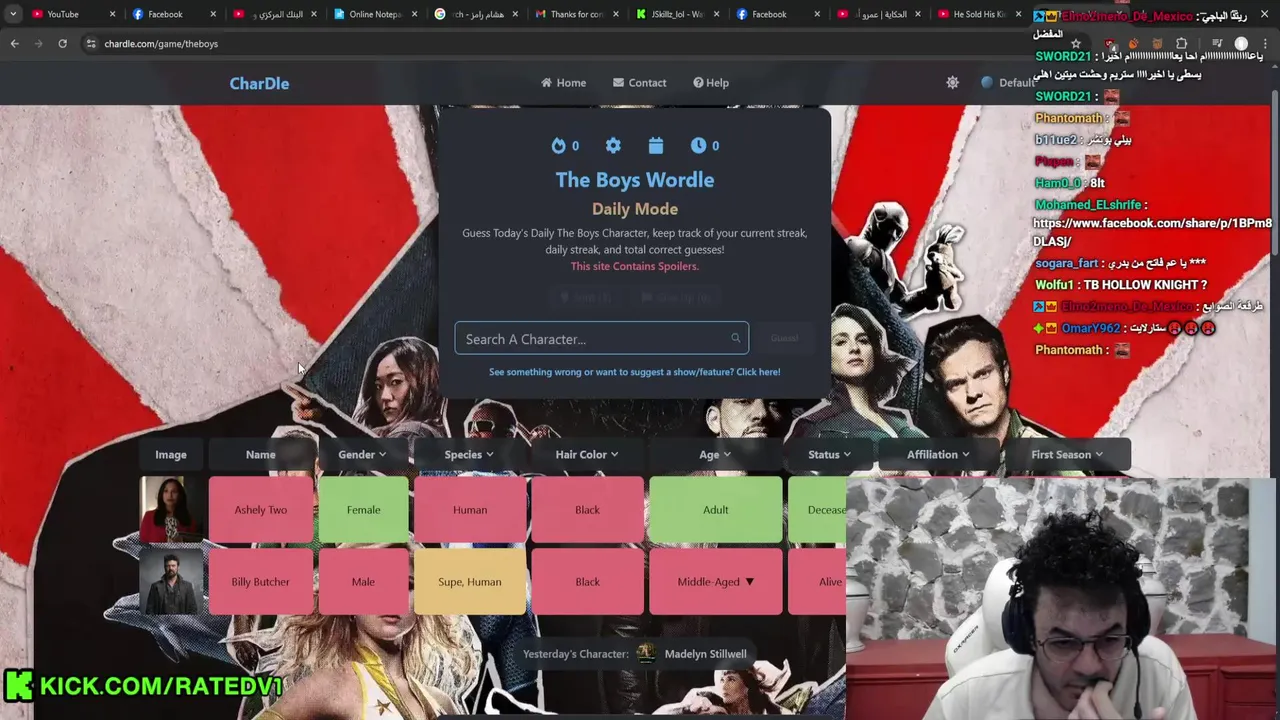The width and height of the screenshot is (1280, 720).
Task: Click the Billy Butcher portrait thumbnail
Action: pyautogui.click(x=171, y=582)
